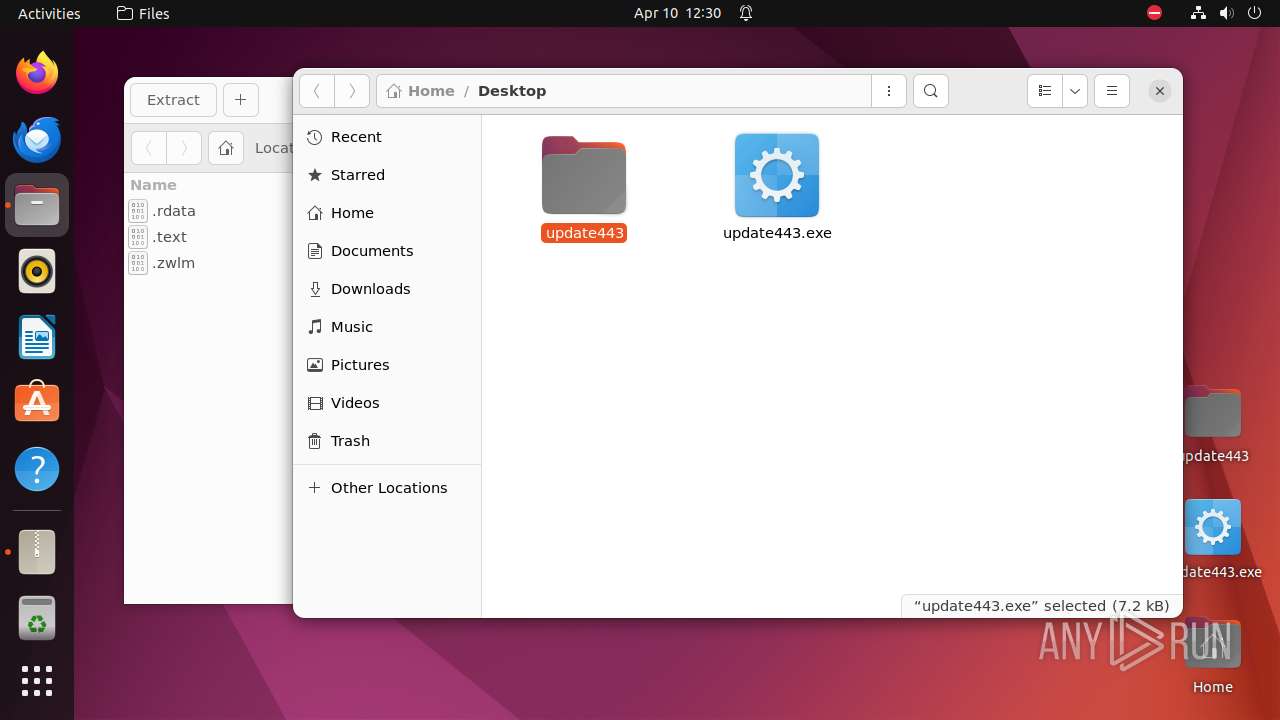Viewport: 1280px width, 720px height.
Task: Select update443.exe file in Files window
Action: pyautogui.click(x=777, y=189)
